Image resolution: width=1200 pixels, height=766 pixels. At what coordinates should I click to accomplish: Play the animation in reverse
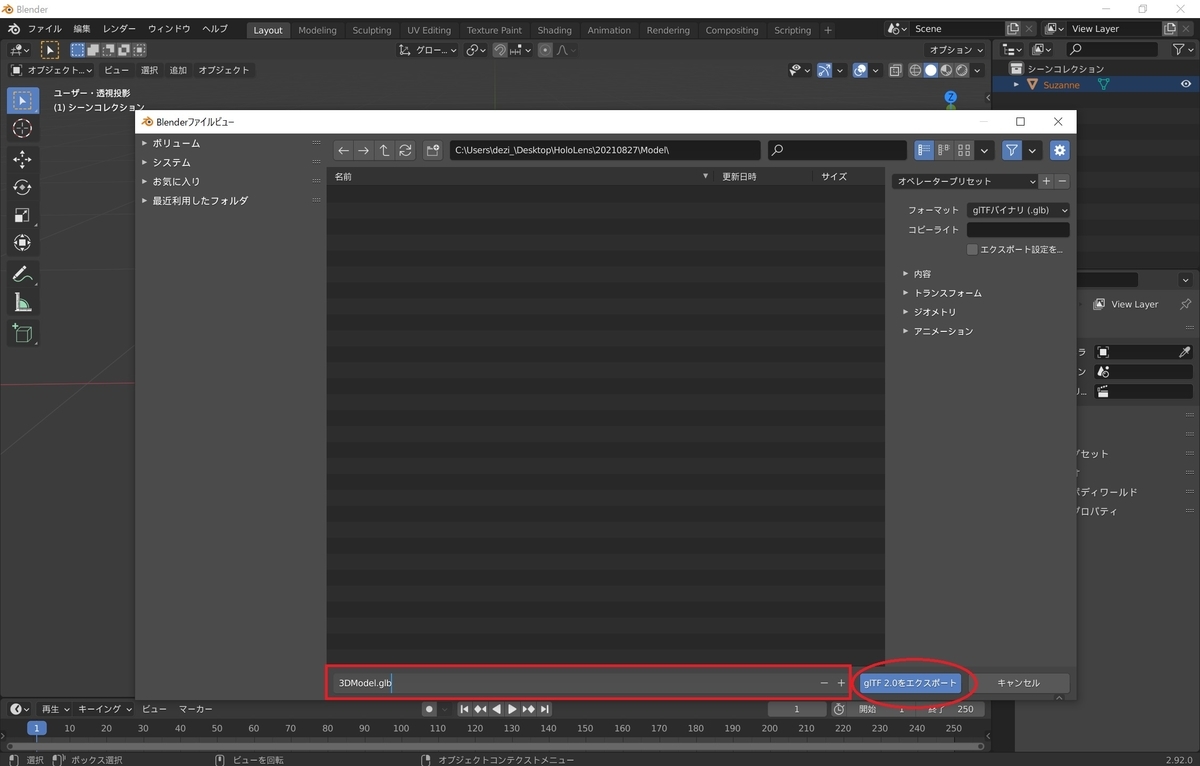(497, 709)
